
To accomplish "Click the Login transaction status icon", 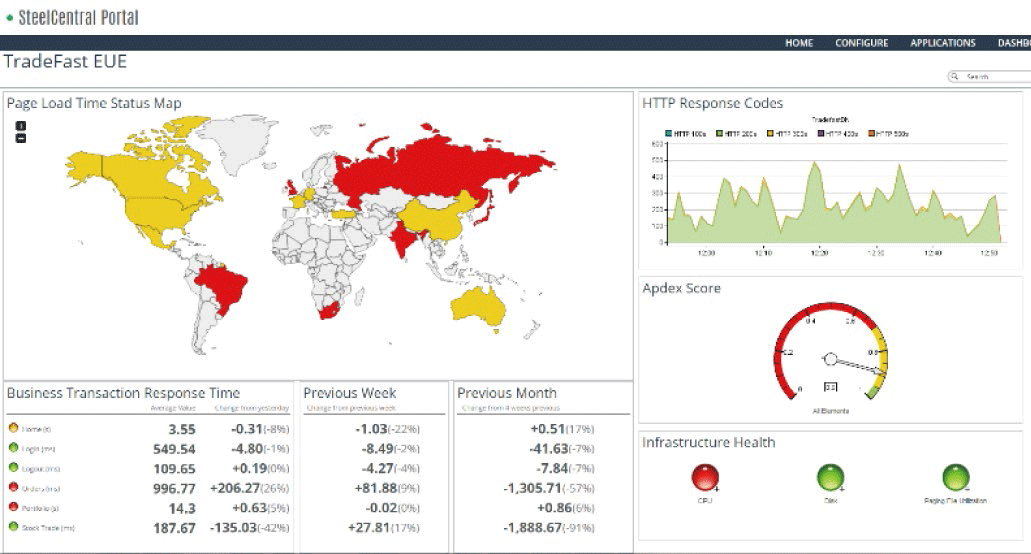I will [13, 448].
